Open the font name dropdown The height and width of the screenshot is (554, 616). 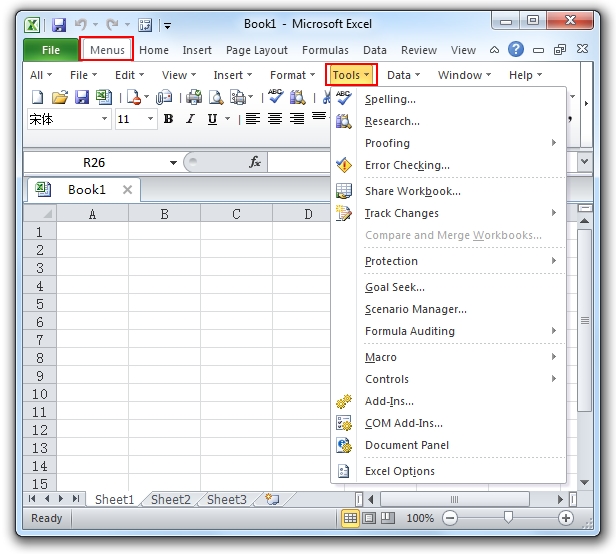coord(104,119)
